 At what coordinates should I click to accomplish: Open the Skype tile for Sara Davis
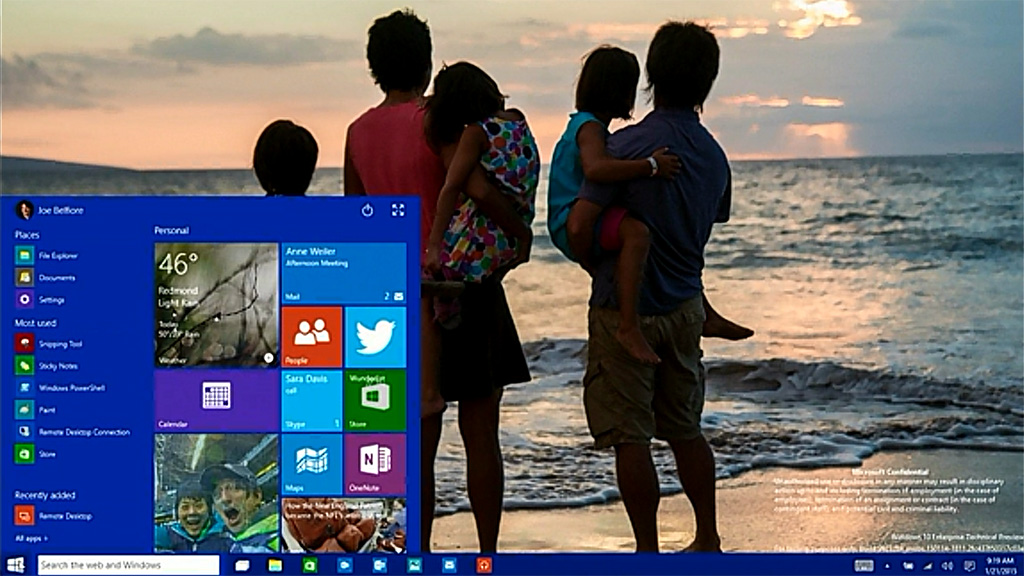[312, 400]
